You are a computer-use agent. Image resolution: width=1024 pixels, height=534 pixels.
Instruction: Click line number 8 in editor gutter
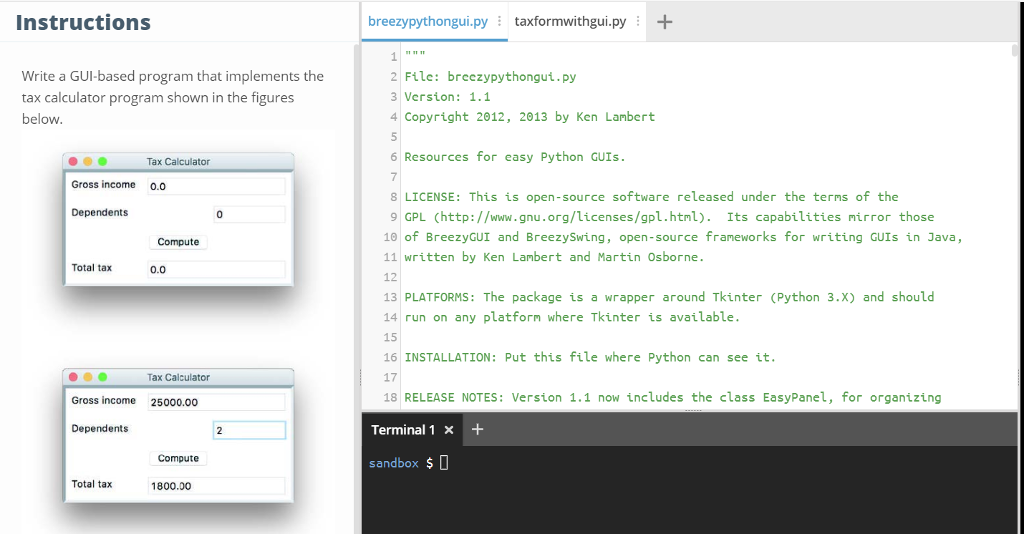(x=394, y=197)
